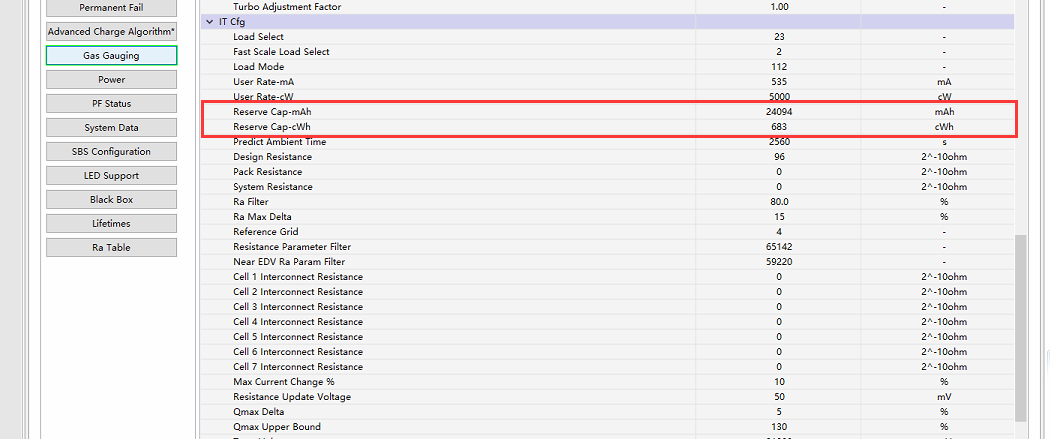This screenshot has width=1050, height=439.
Task: Open the LED Support category
Action: (111, 175)
